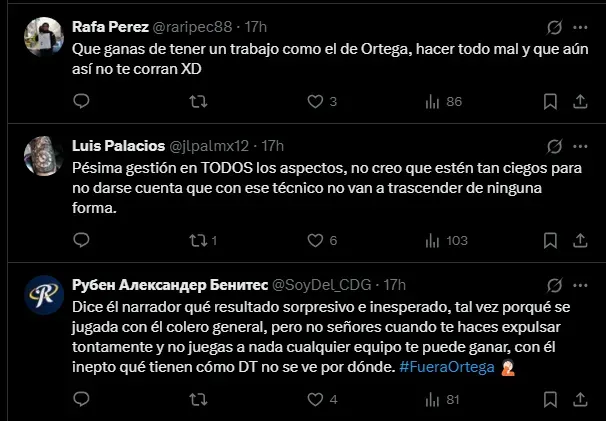View analytics showing 86 views
The width and height of the screenshot is (606, 421).
(x=443, y=101)
